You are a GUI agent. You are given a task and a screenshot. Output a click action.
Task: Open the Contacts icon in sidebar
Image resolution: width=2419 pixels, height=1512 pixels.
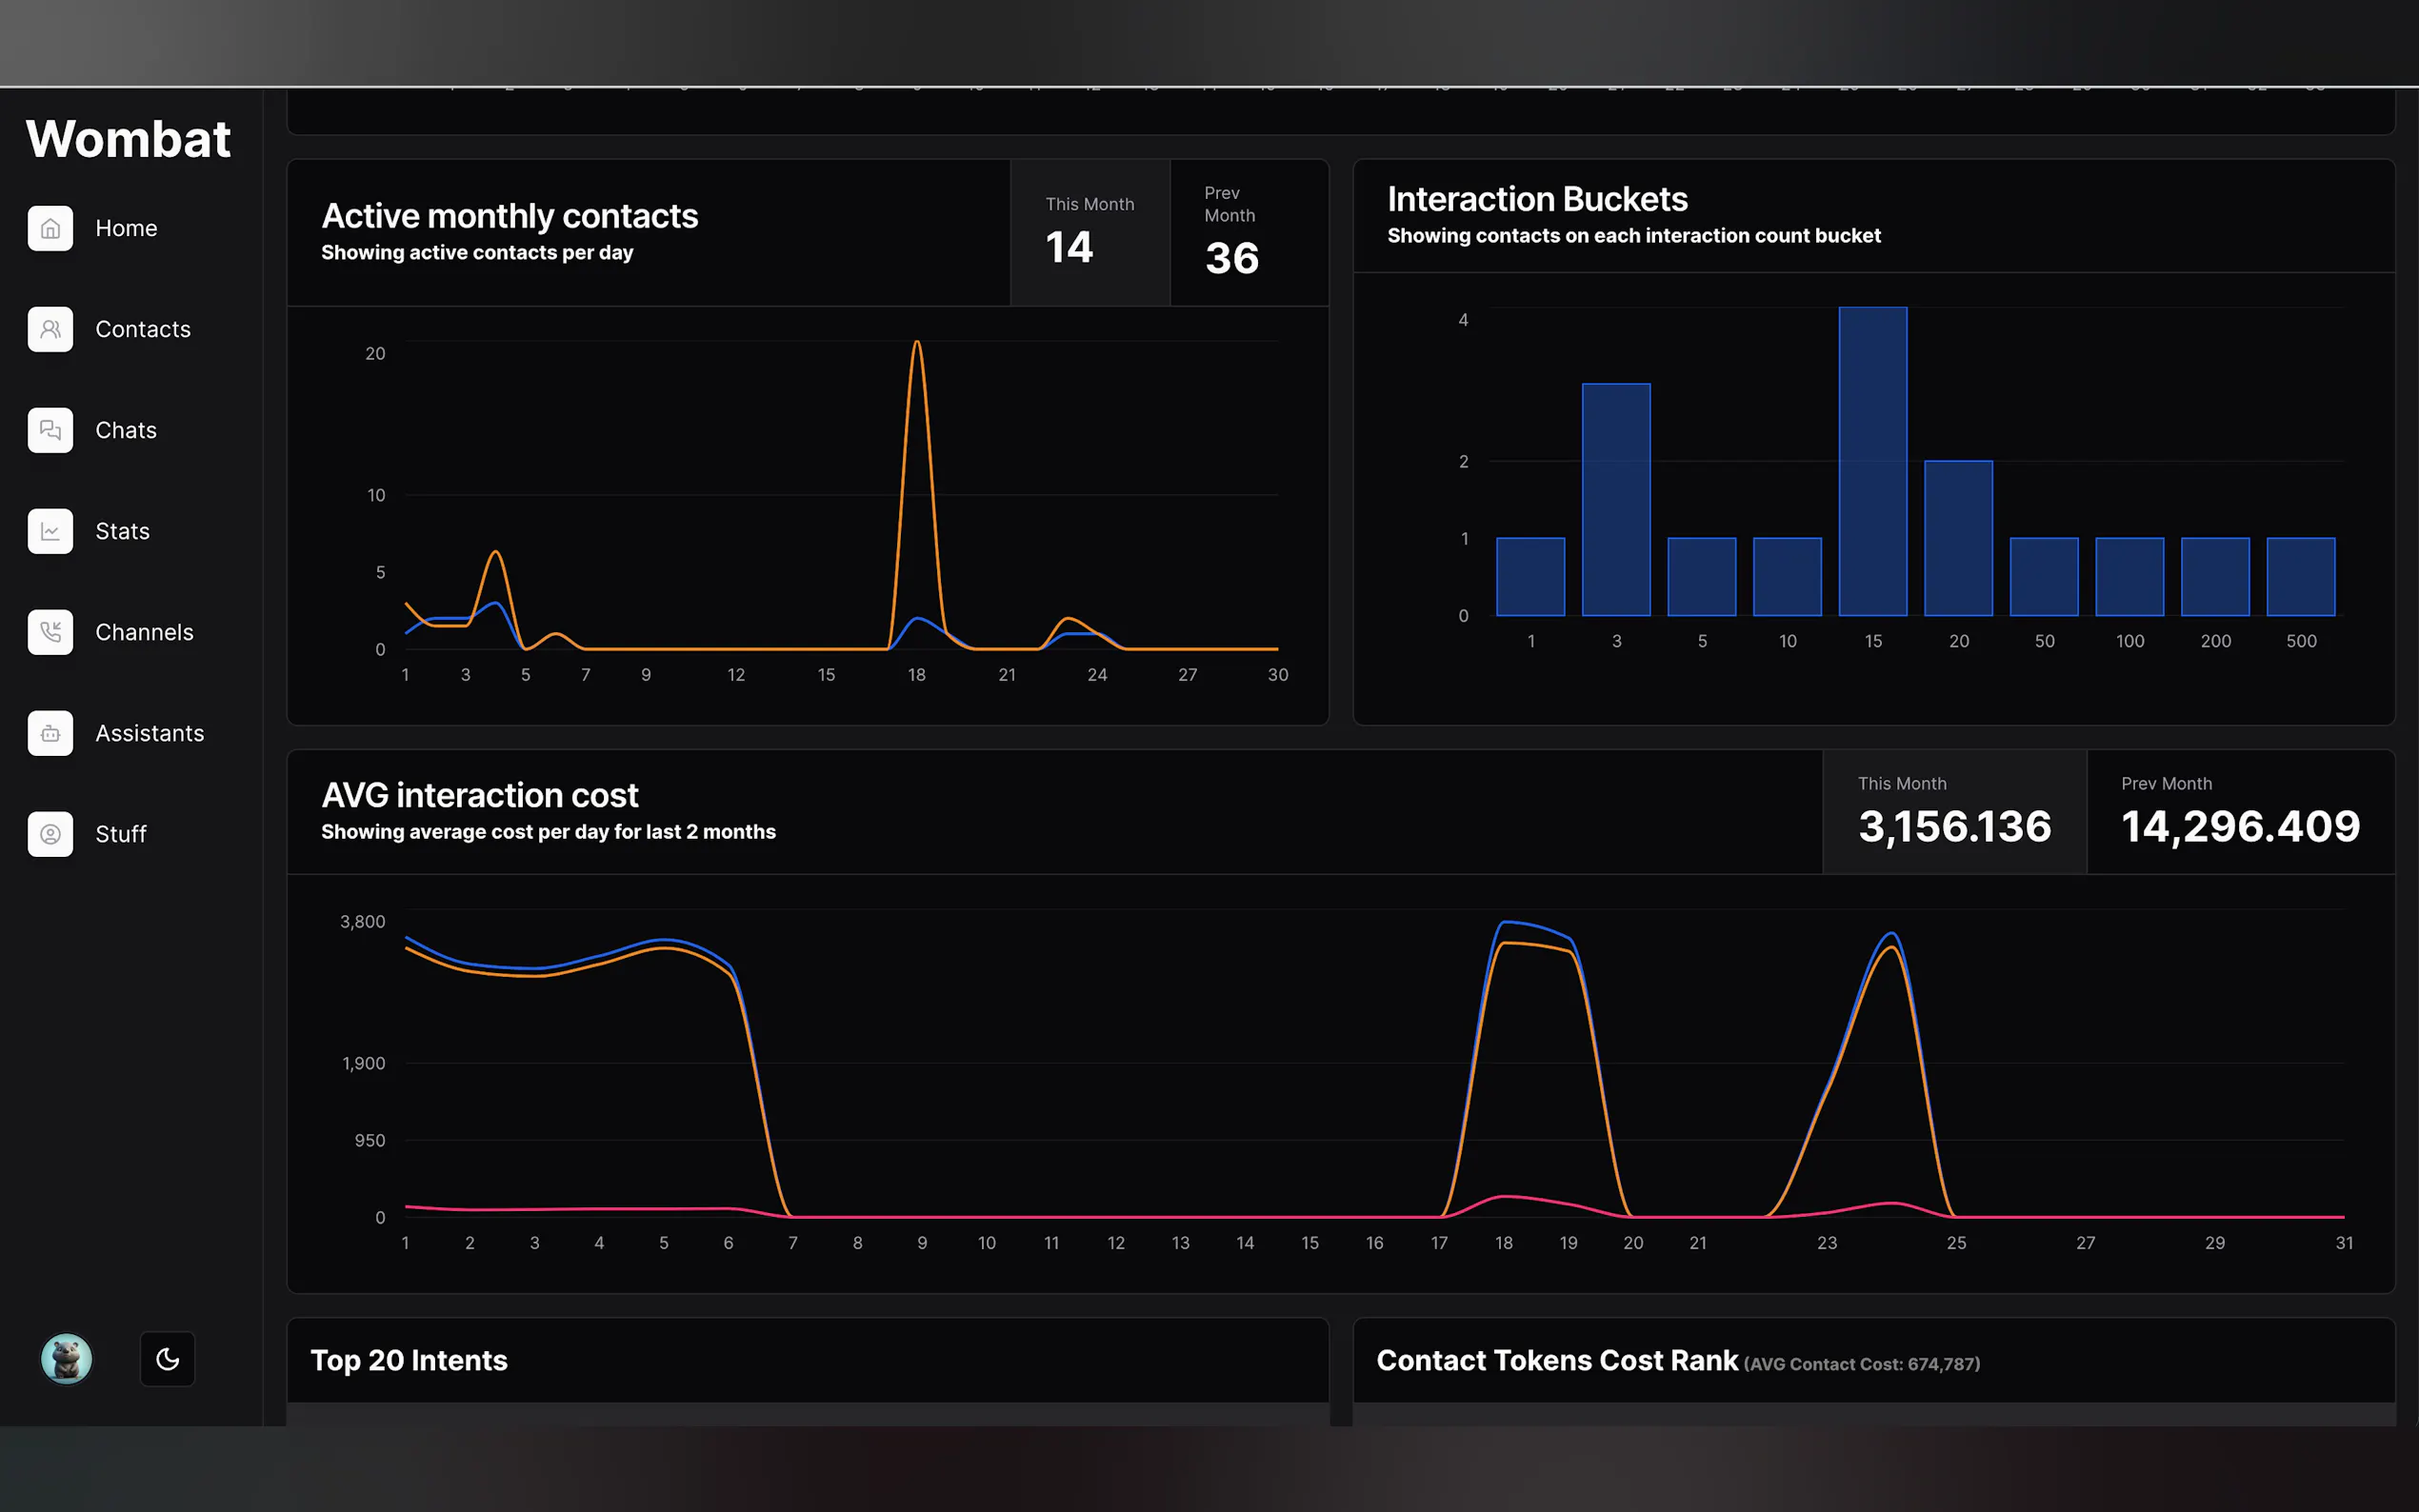tap(50, 330)
